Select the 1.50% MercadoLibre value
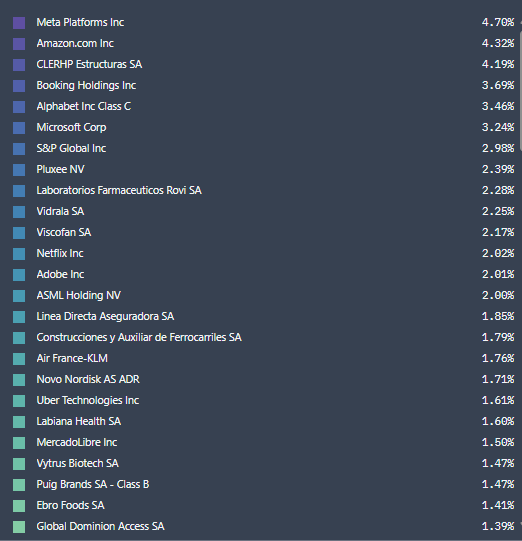The height and width of the screenshot is (541, 522). (498, 443)
